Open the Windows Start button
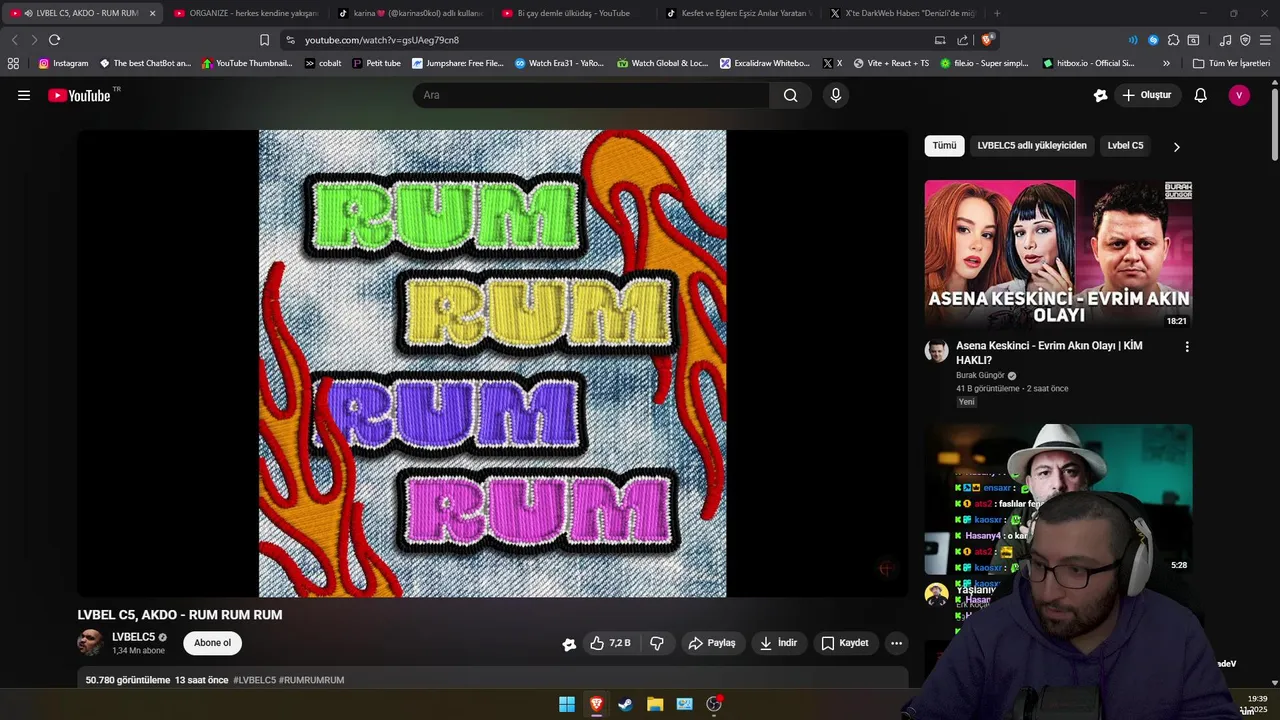Viewport: 1280px width, 720px height. tap(567, 704)
